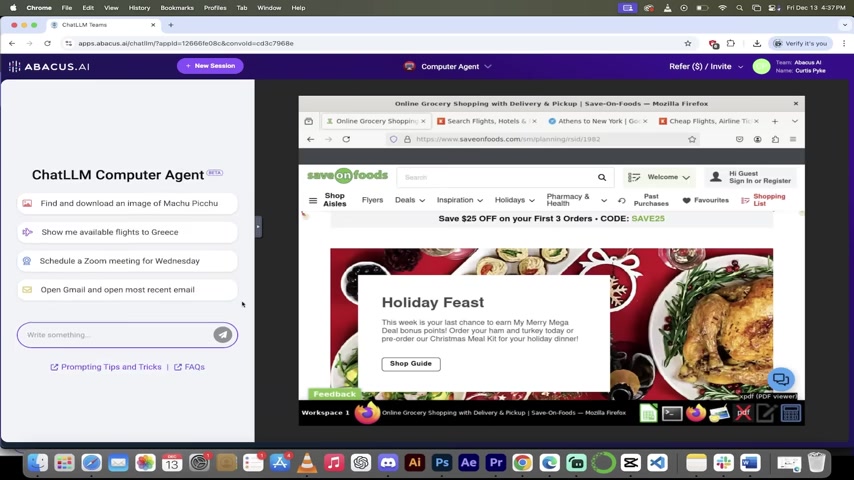Click the Save-On-Foods search magnifier icon
Screen dimensions: 854x480
(x=602, y=178)
